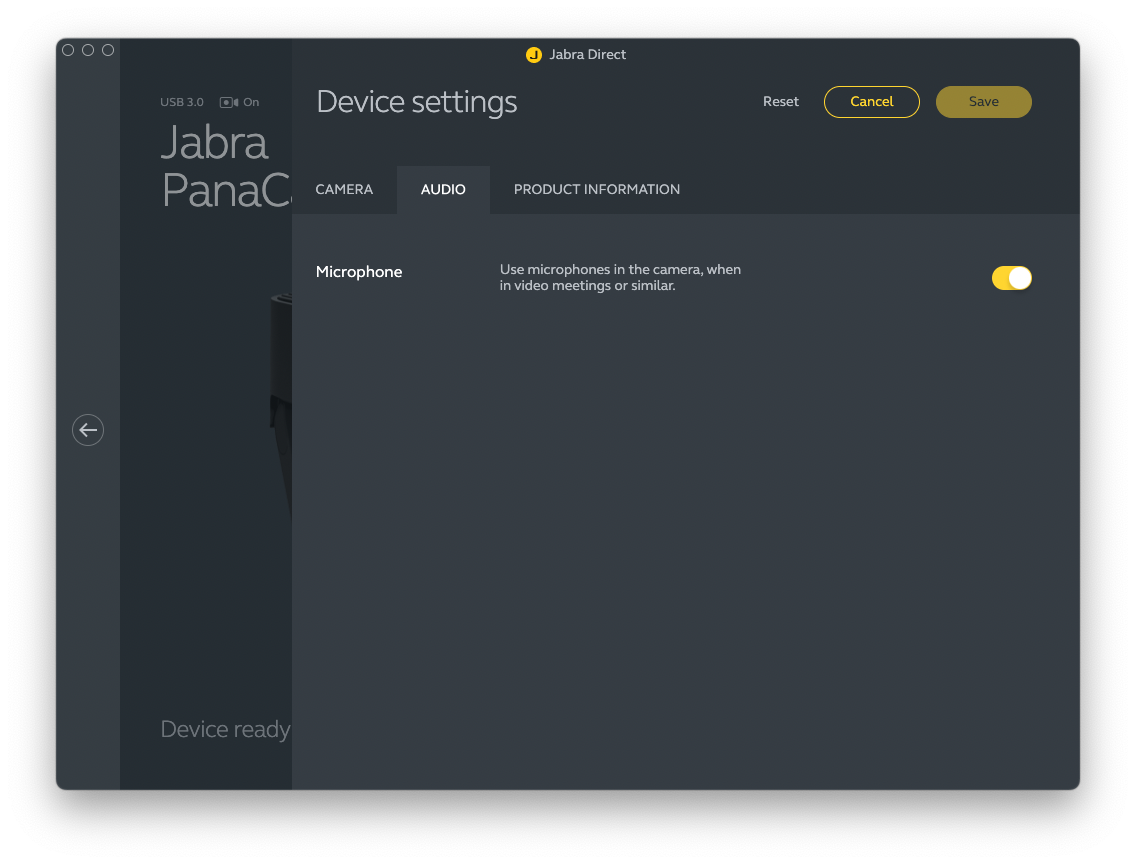Click the Jabra Direct logo icon
The image size is (1136, 864).
[534, 55]
